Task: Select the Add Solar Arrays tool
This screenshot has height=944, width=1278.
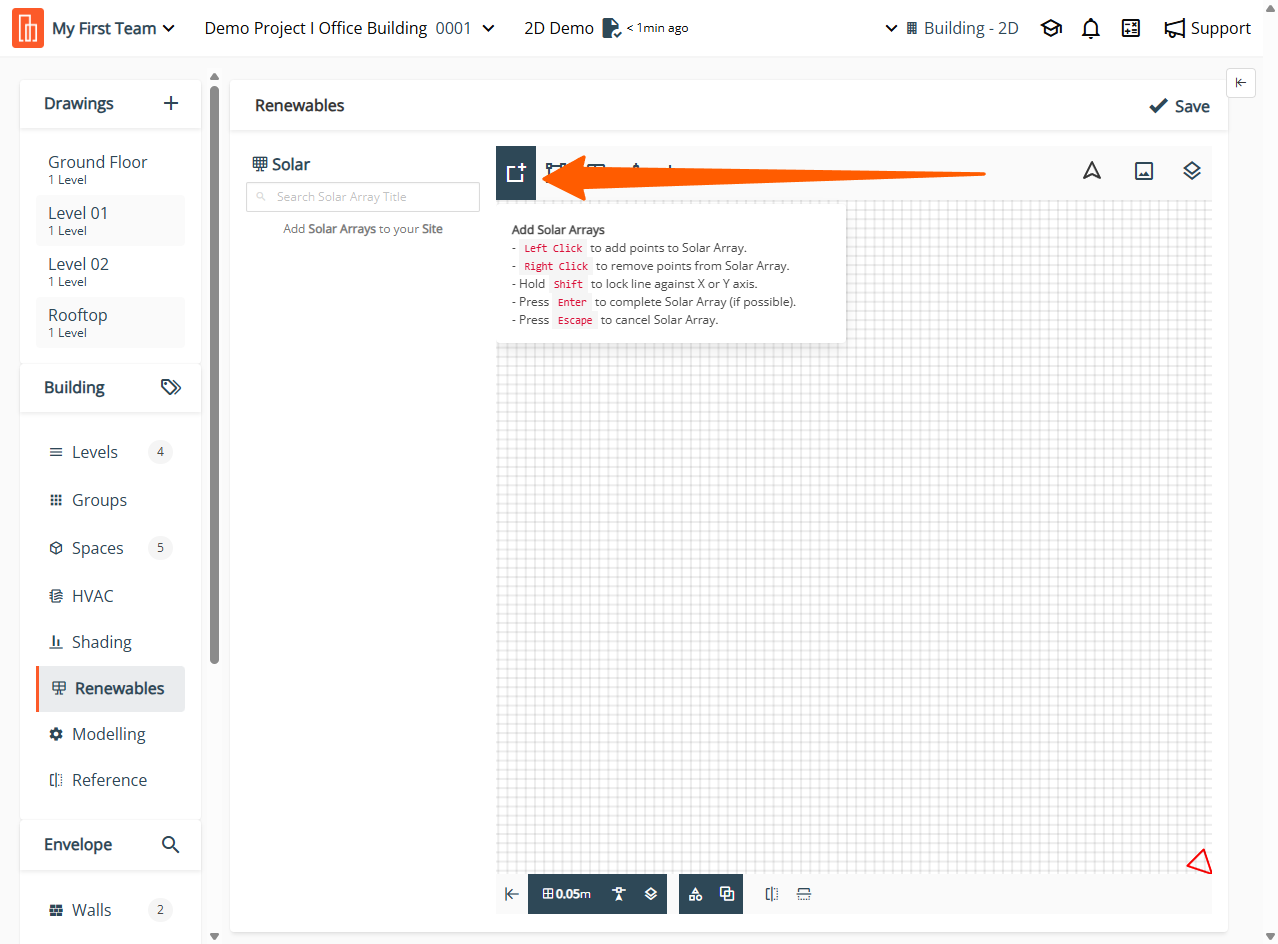Action: (x=516, y=172)
